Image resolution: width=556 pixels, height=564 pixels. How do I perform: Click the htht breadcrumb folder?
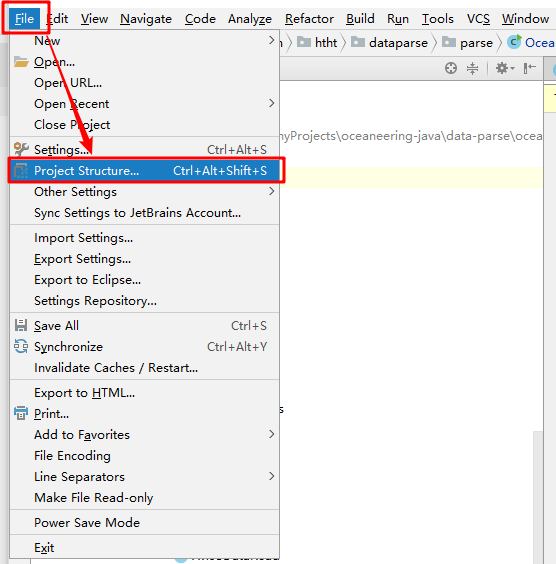tap(317, 43)
